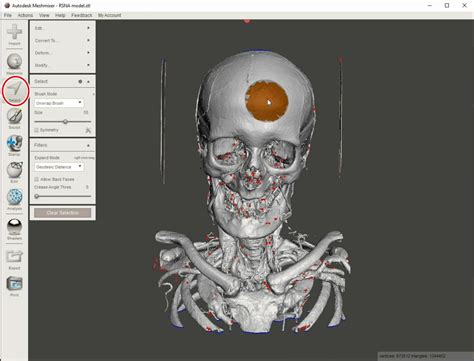Click the Expand Mode label
This screenshot has height=361, width=474.
click(x=47, y=158)
